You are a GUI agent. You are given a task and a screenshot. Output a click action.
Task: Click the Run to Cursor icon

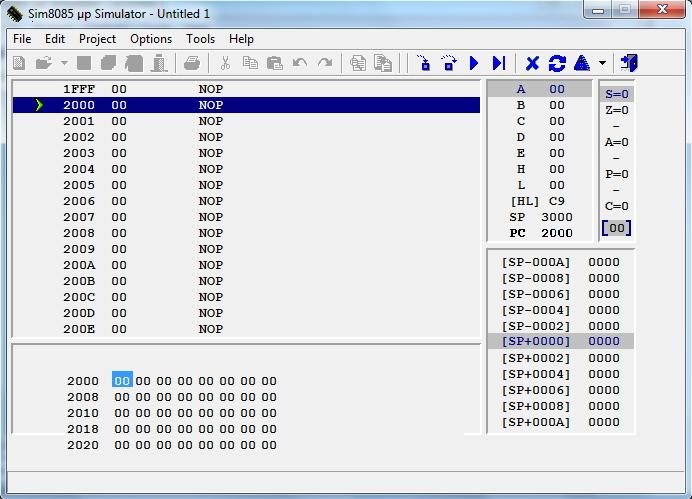point(499,63)
